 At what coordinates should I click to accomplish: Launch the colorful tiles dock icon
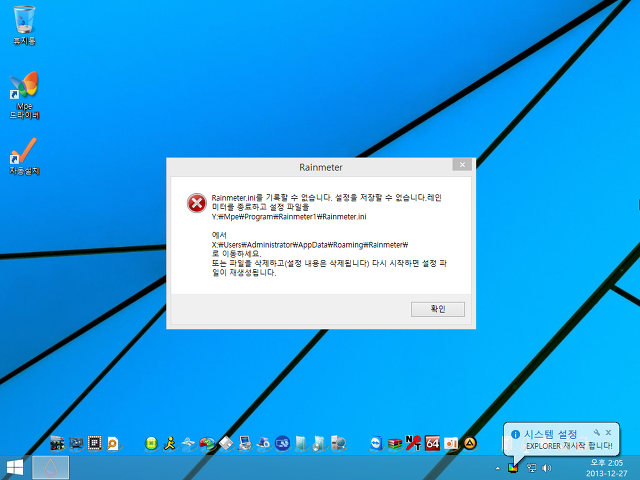(57, 443)
